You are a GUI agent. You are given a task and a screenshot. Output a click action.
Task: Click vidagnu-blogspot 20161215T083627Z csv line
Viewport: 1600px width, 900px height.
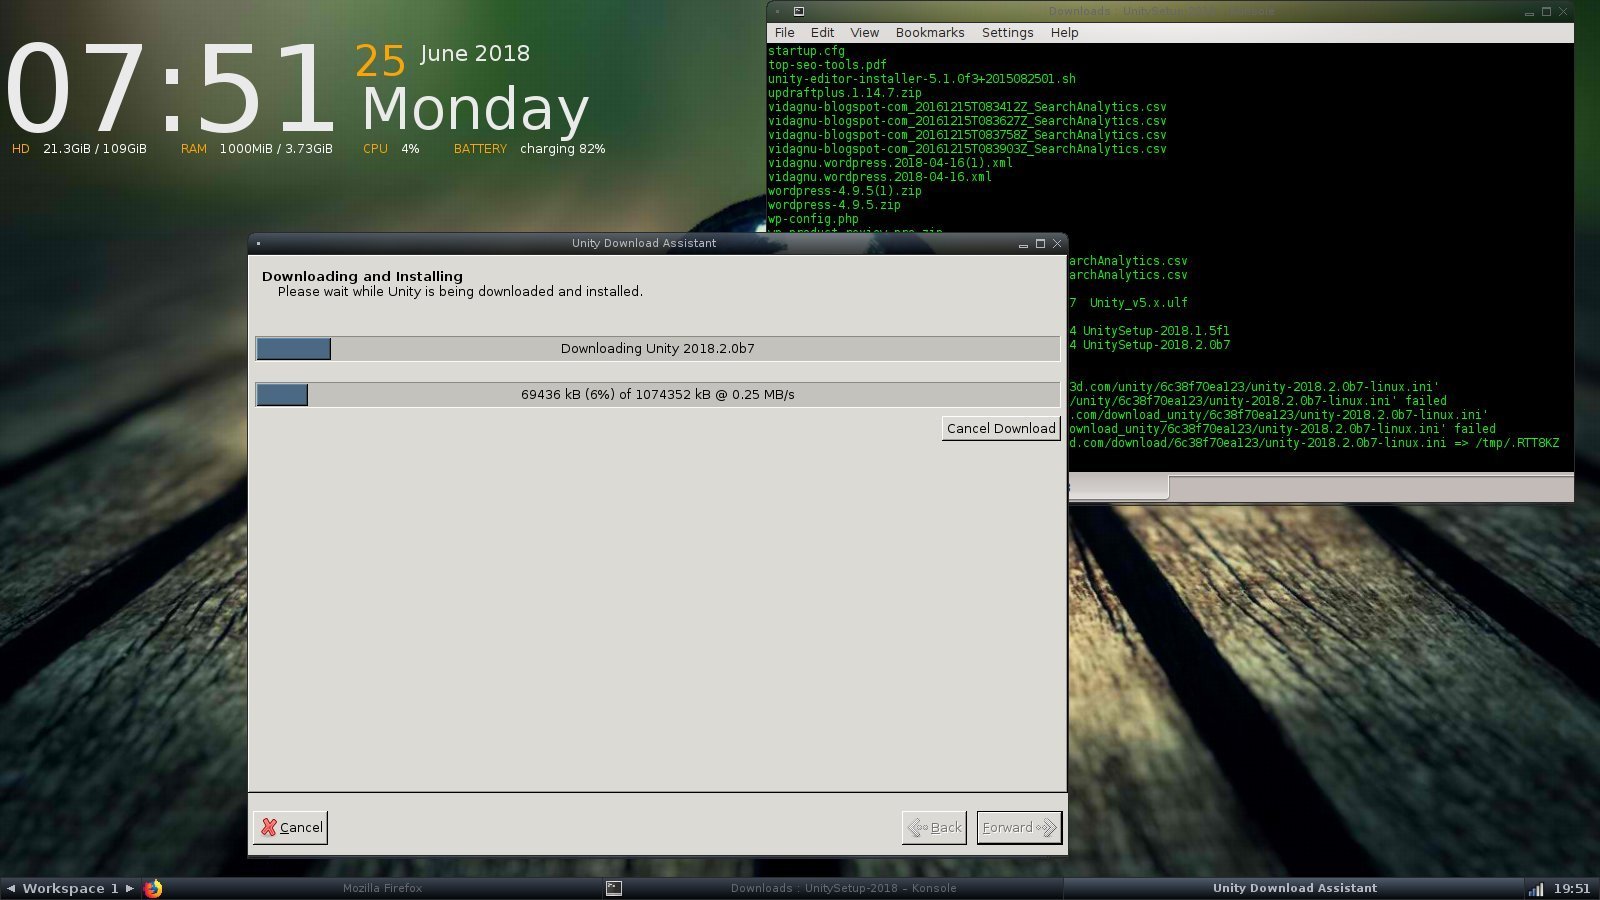point(967,121)
